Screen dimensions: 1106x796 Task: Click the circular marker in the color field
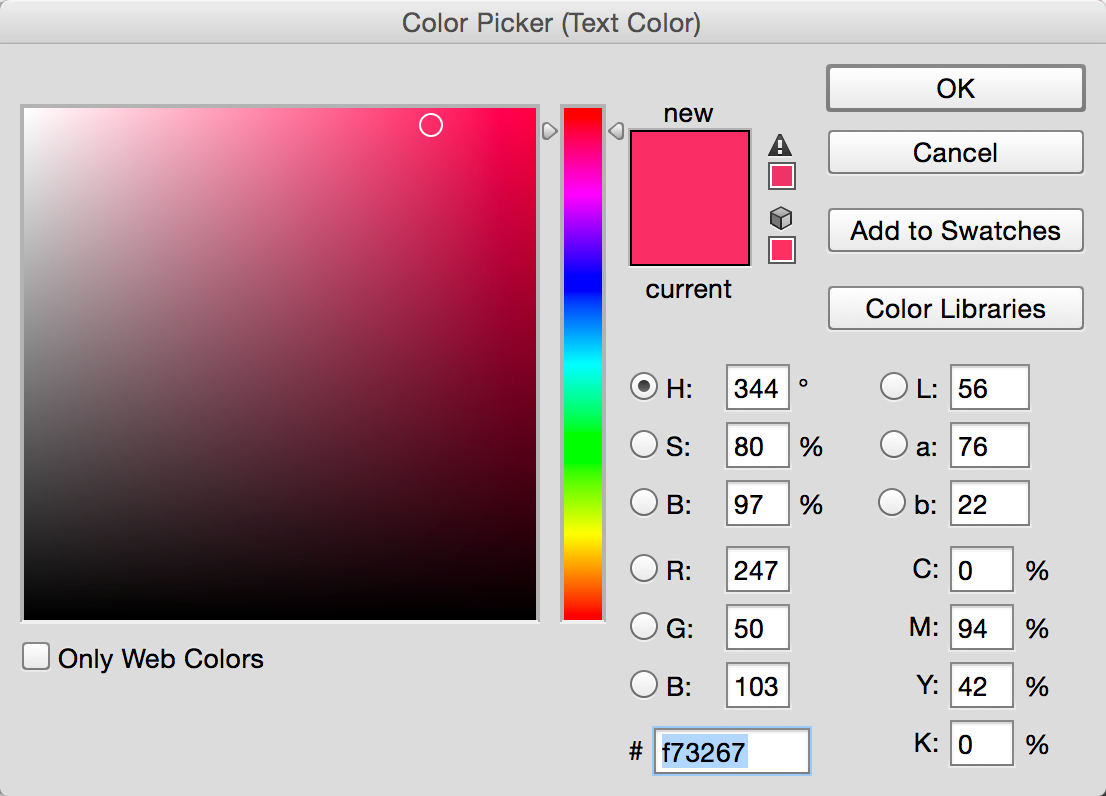click(x=431, y=125)
